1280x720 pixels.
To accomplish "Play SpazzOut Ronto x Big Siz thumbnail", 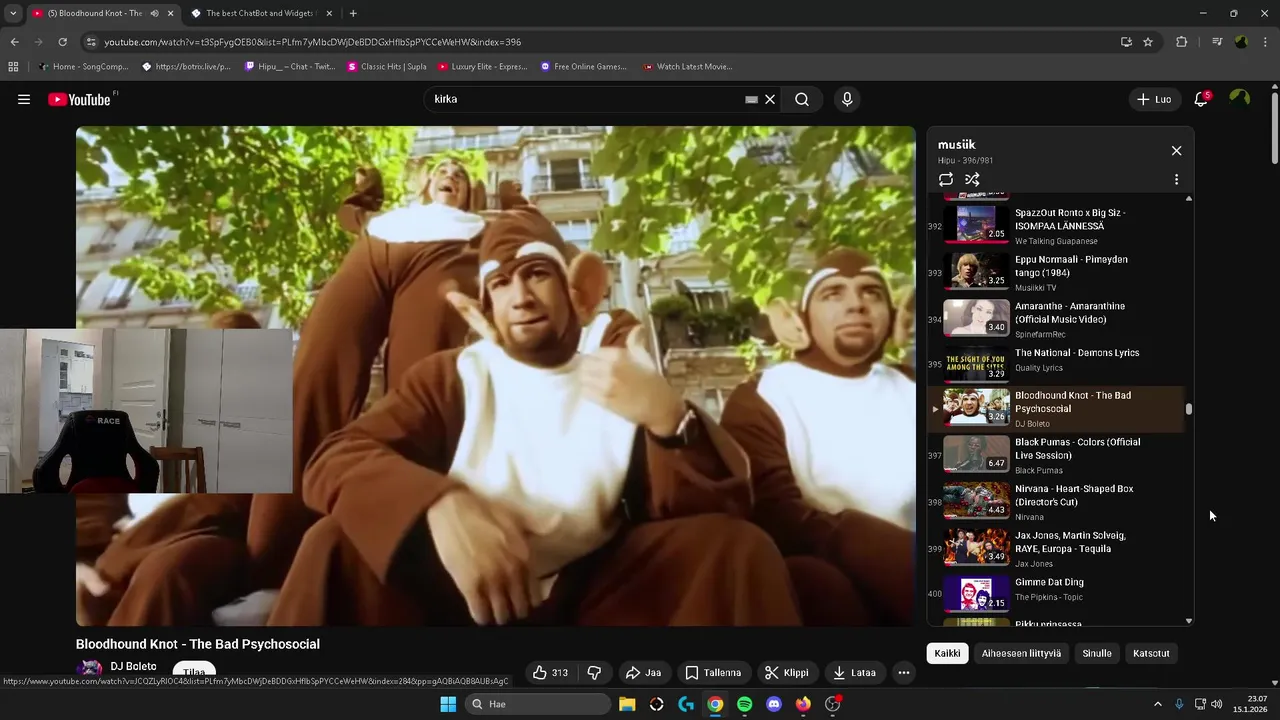I will pyautogui.click(x=976, y=224).
